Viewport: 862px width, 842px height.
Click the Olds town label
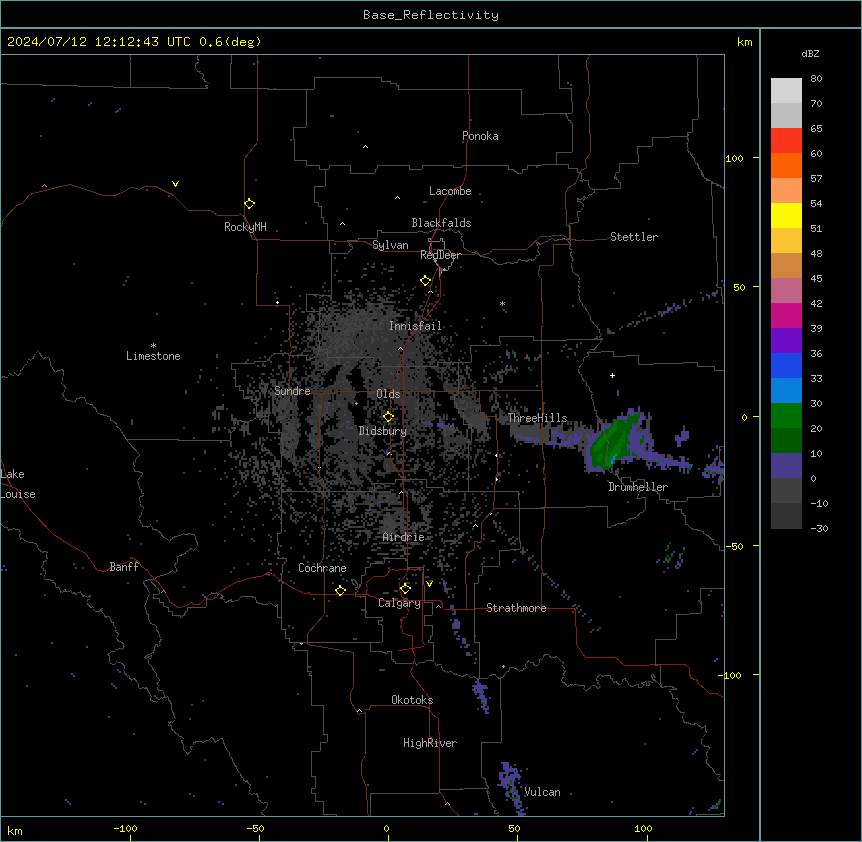pyautogui.click(x=388, y=394)
